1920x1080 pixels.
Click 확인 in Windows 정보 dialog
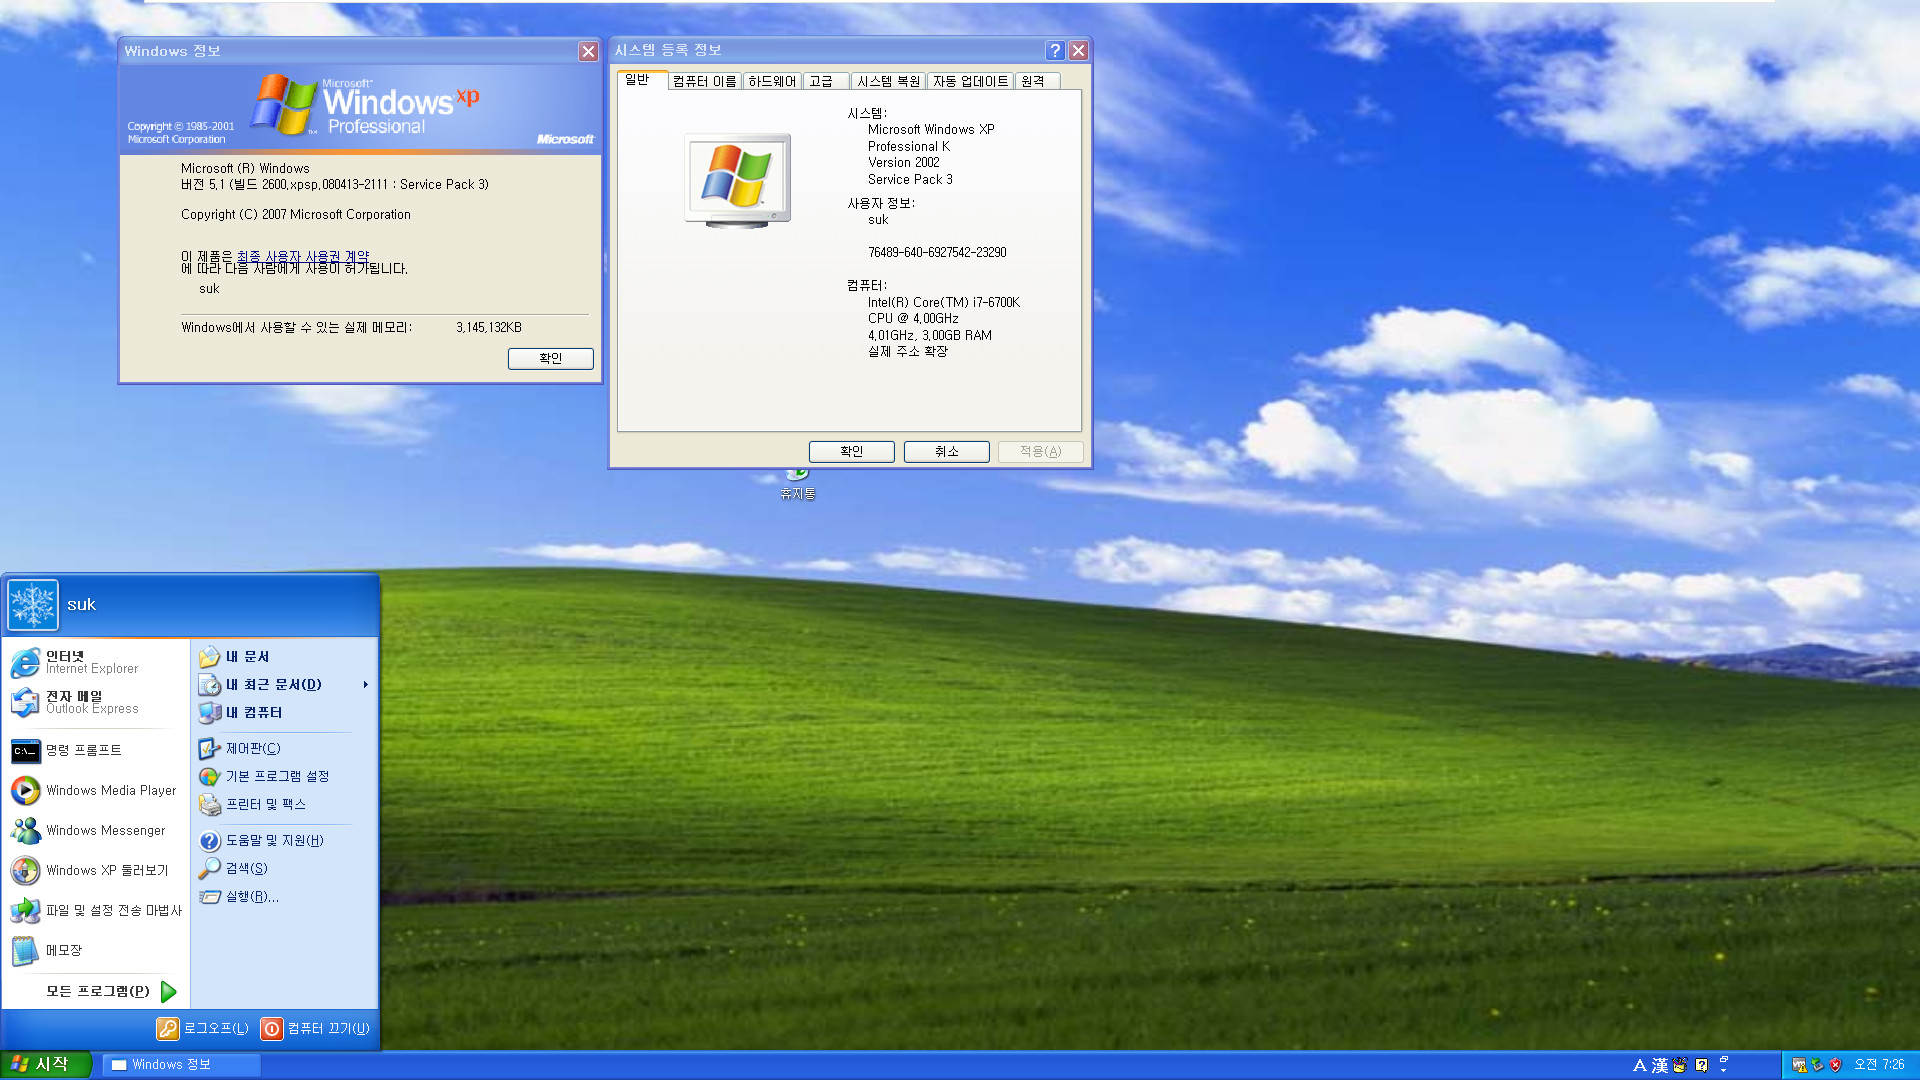(x=550, y=358)
